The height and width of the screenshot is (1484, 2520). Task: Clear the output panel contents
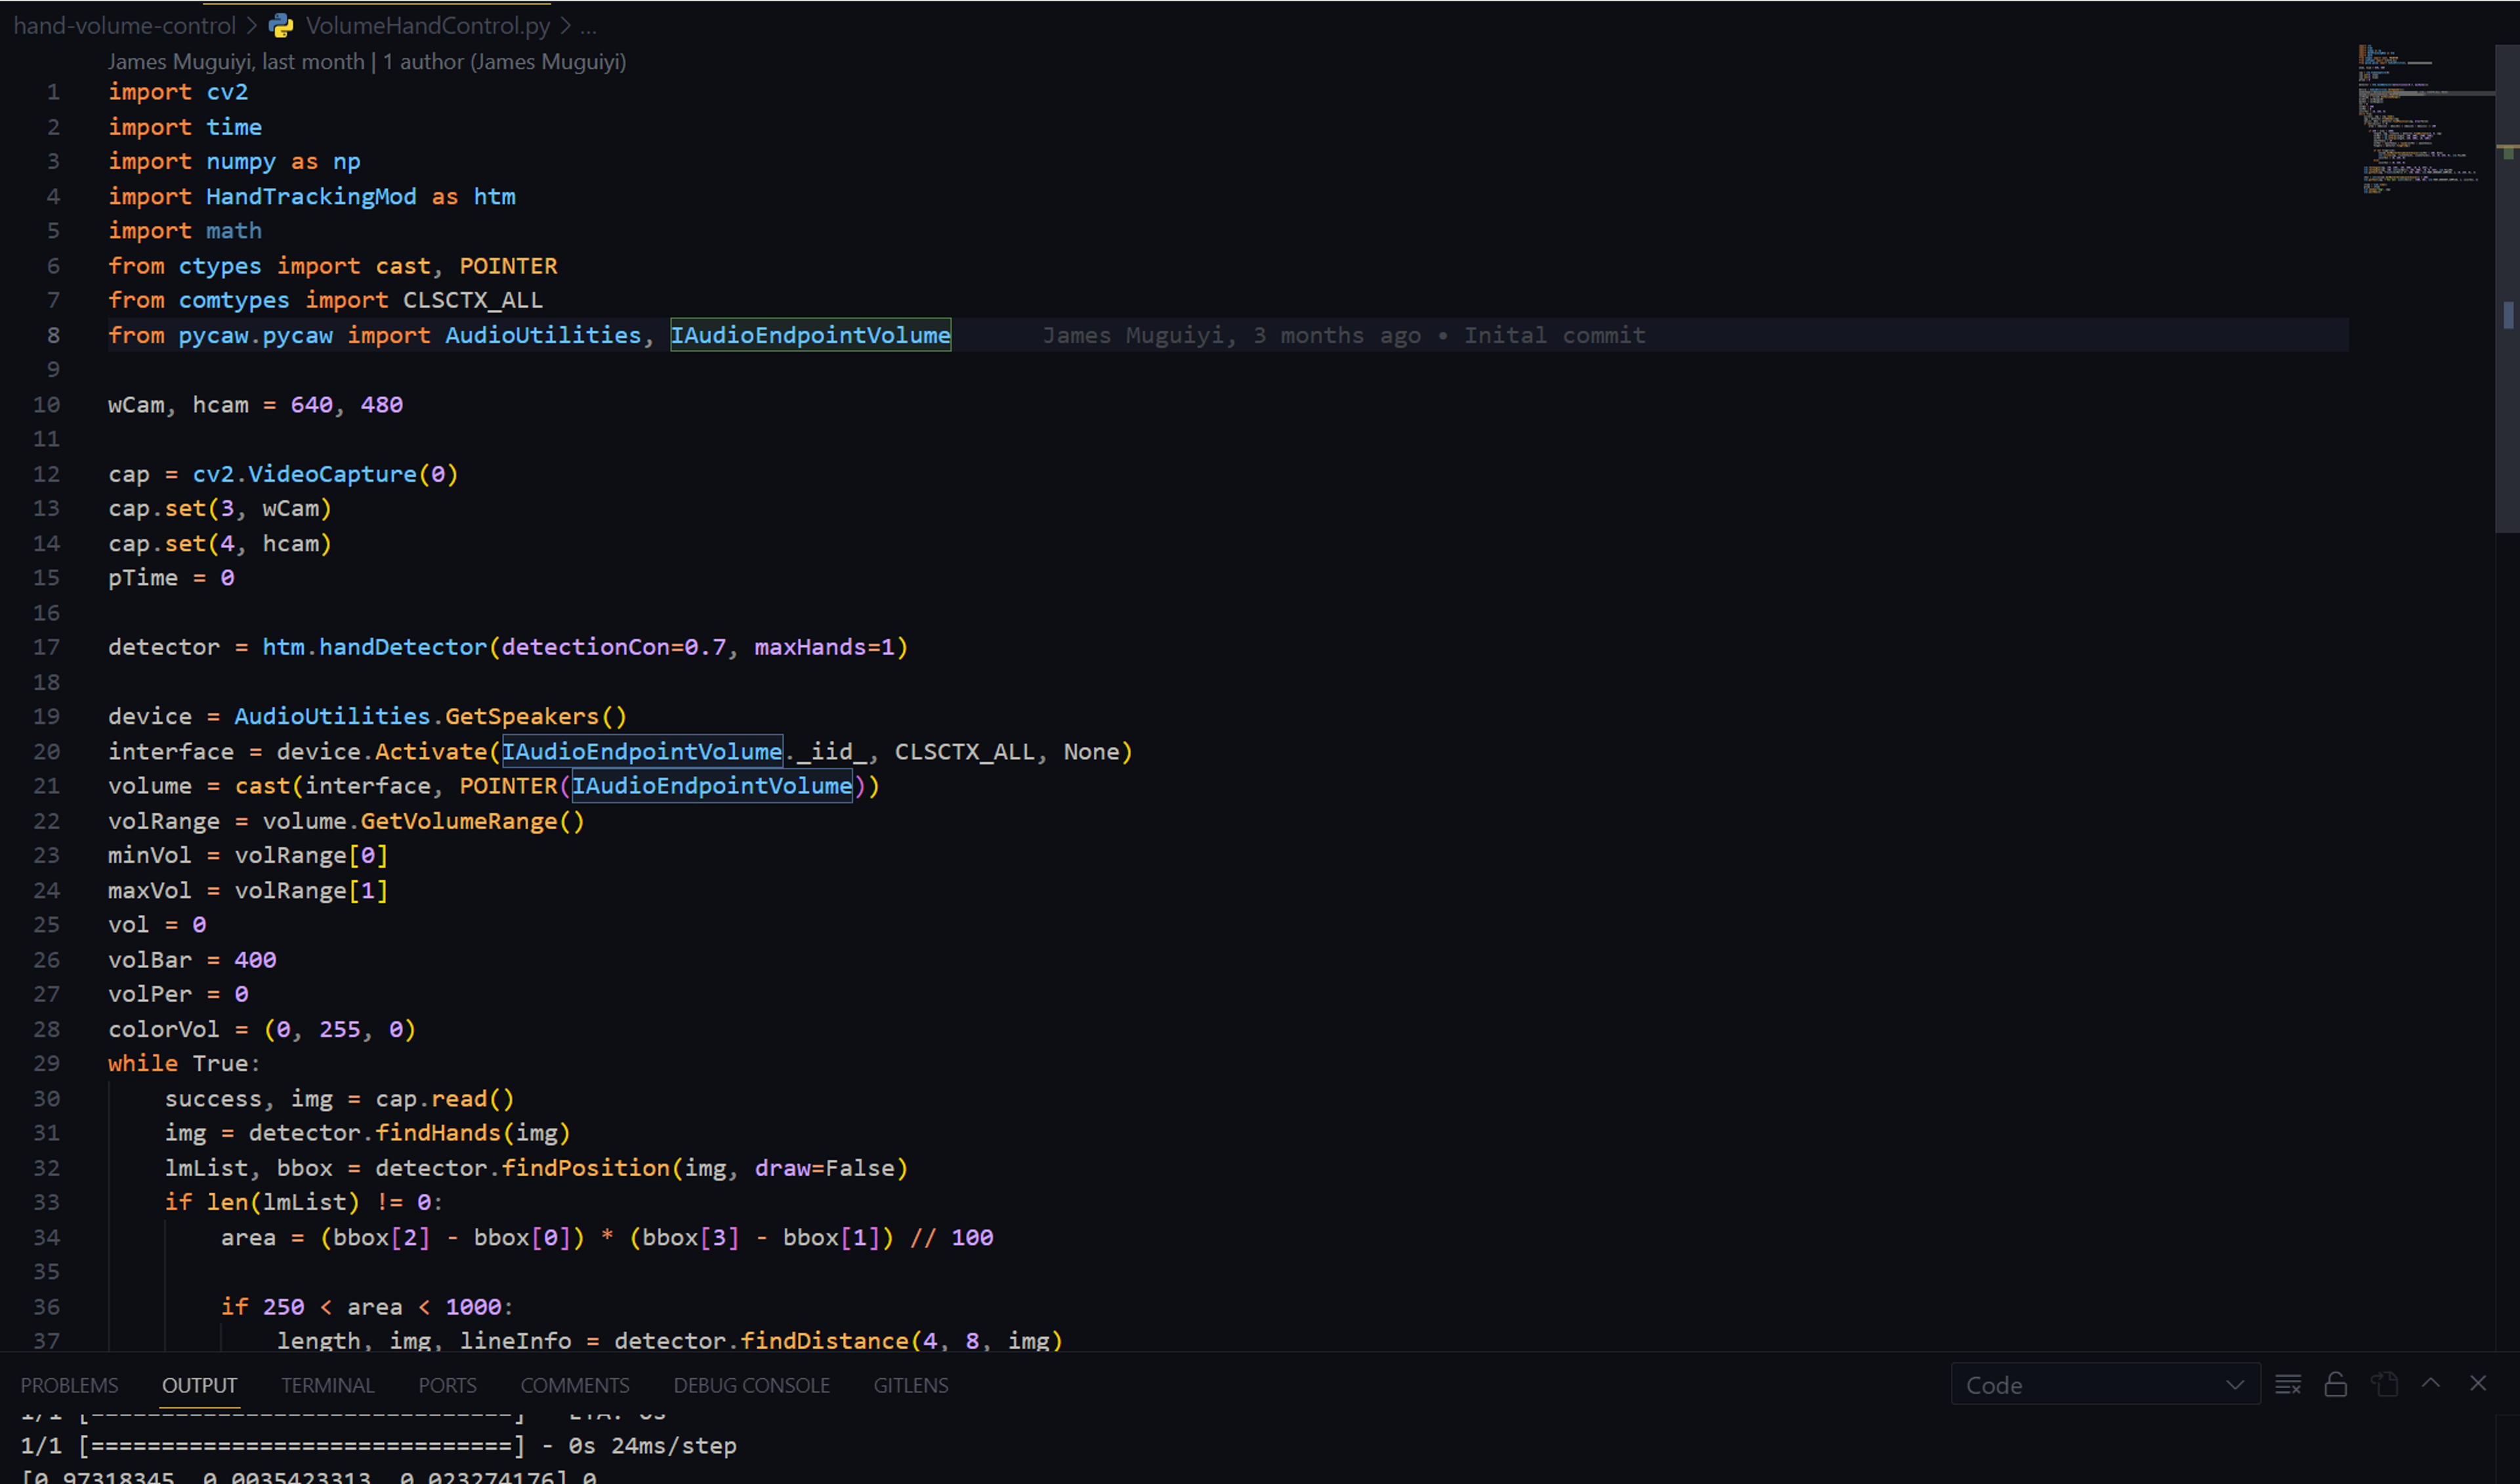coord(2288,1385)
